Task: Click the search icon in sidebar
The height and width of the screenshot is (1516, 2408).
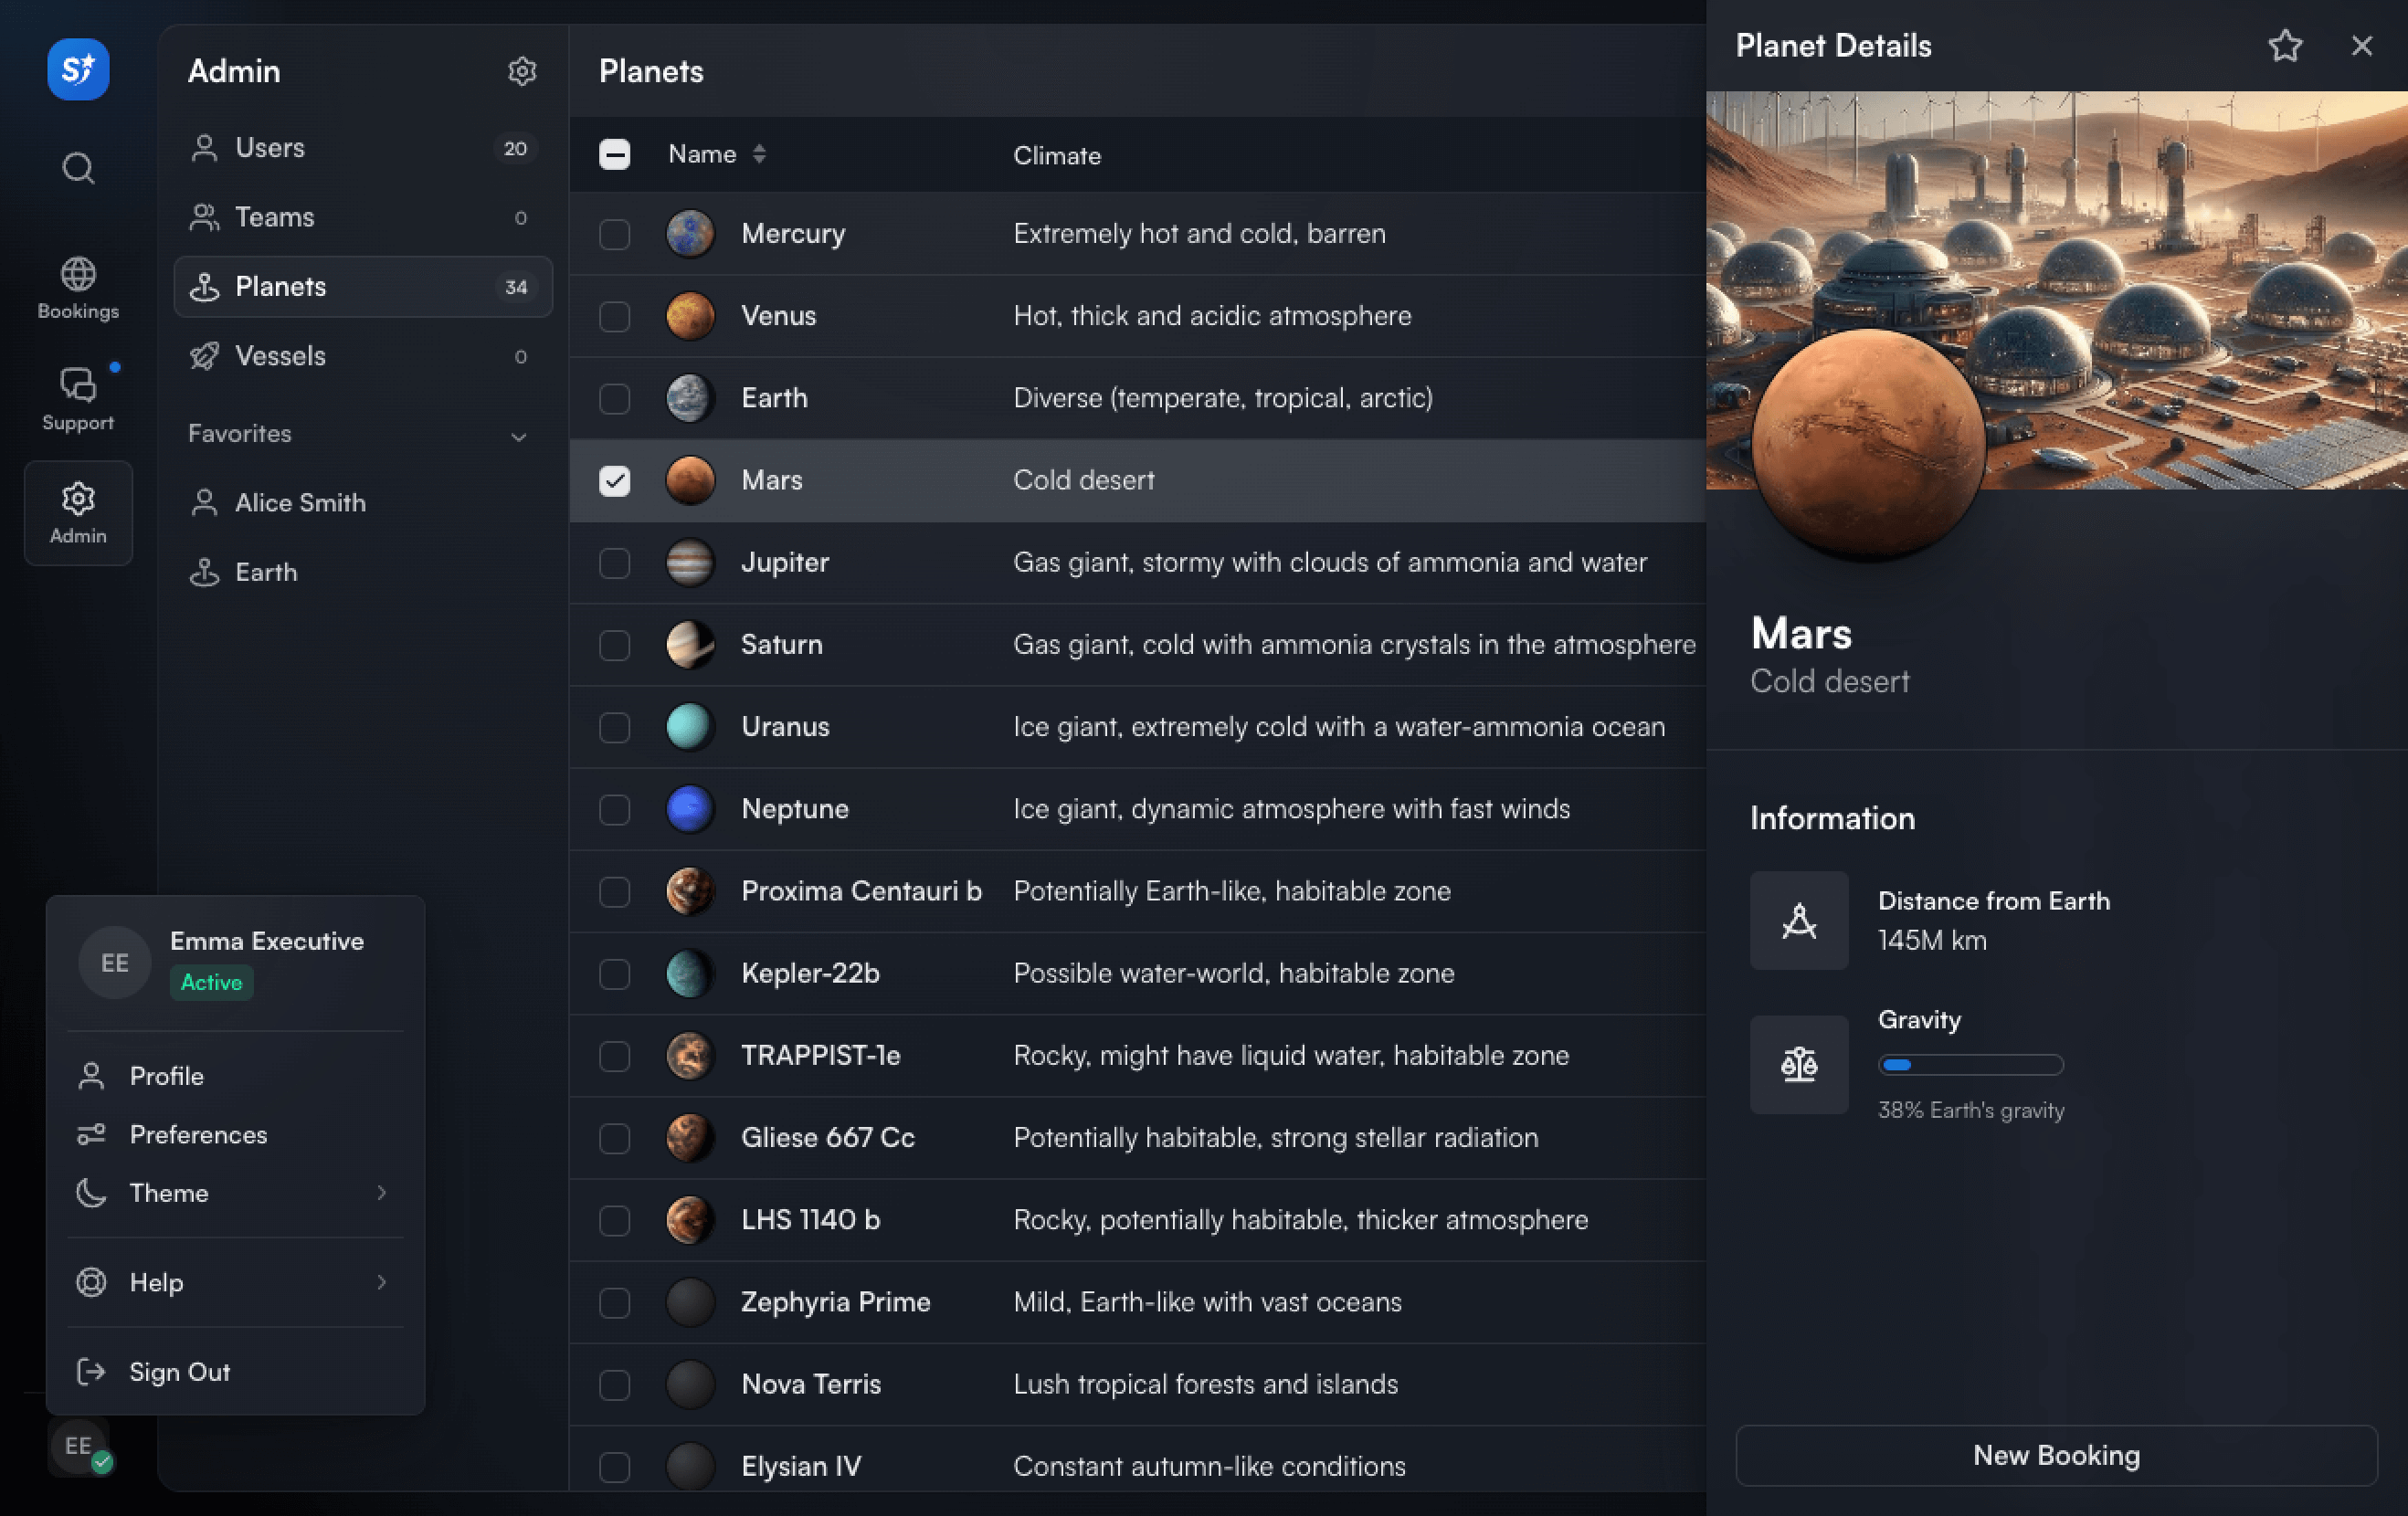Action: [x=77, y=170]
